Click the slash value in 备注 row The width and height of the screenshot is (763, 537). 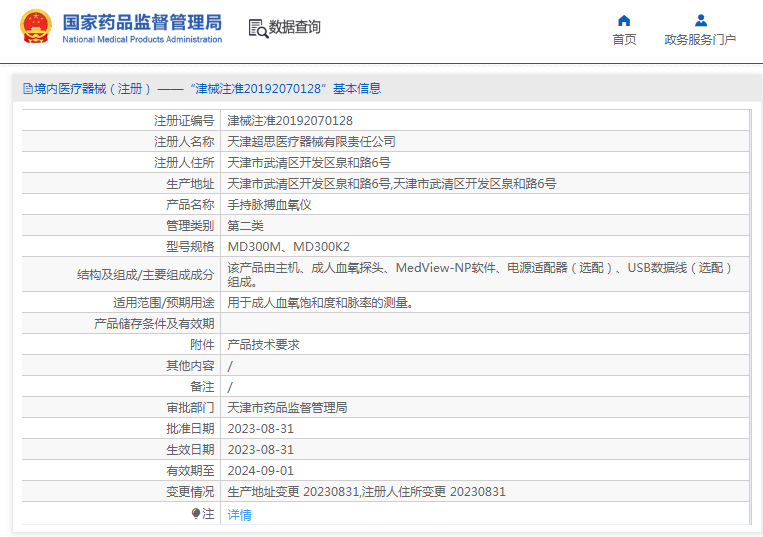click(x=230, y=387)
